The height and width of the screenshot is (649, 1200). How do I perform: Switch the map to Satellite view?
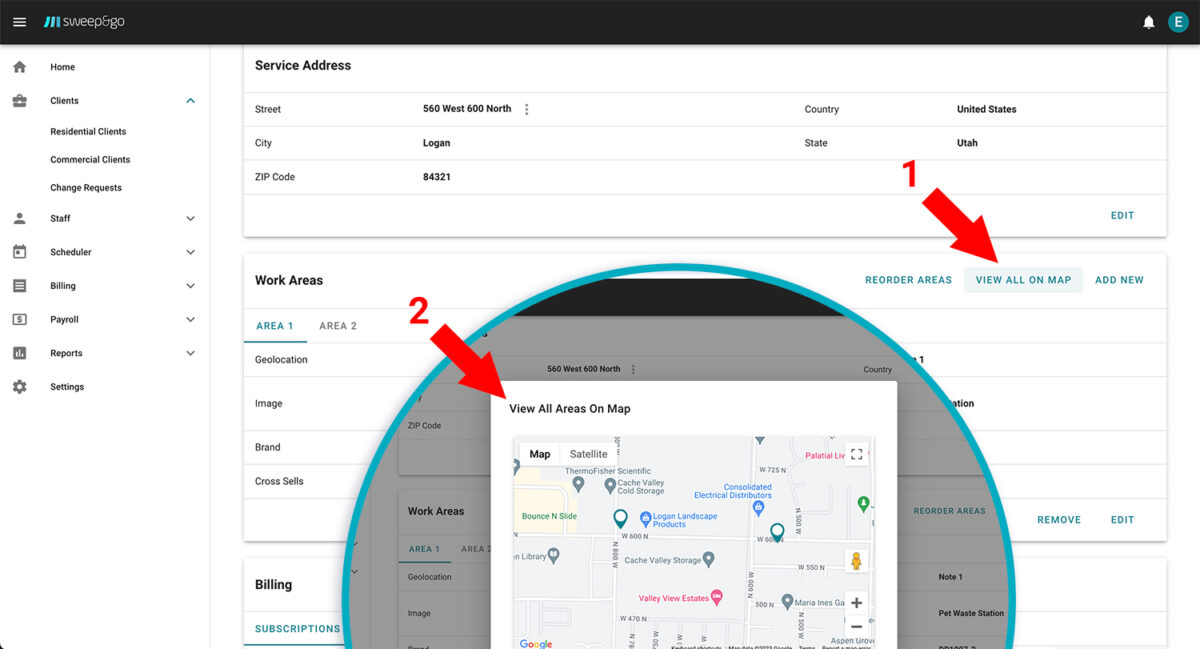coord(588,454)
